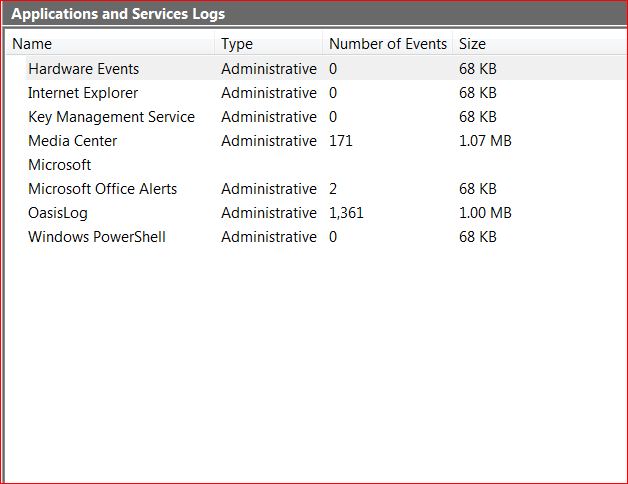
Task: Sort by the Name column header
Action: [x=110, y=44]
